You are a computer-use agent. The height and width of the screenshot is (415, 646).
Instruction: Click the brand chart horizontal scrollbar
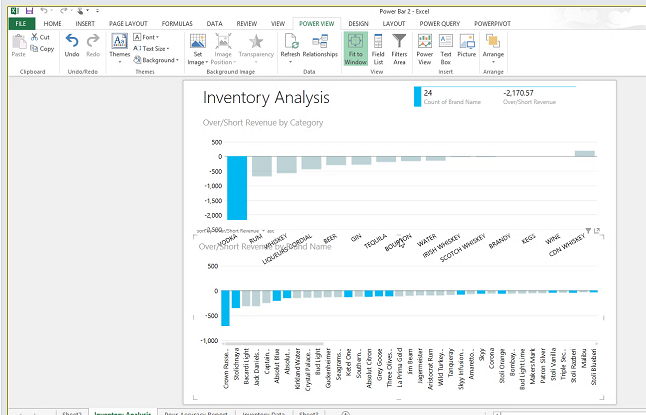[273, 343]
